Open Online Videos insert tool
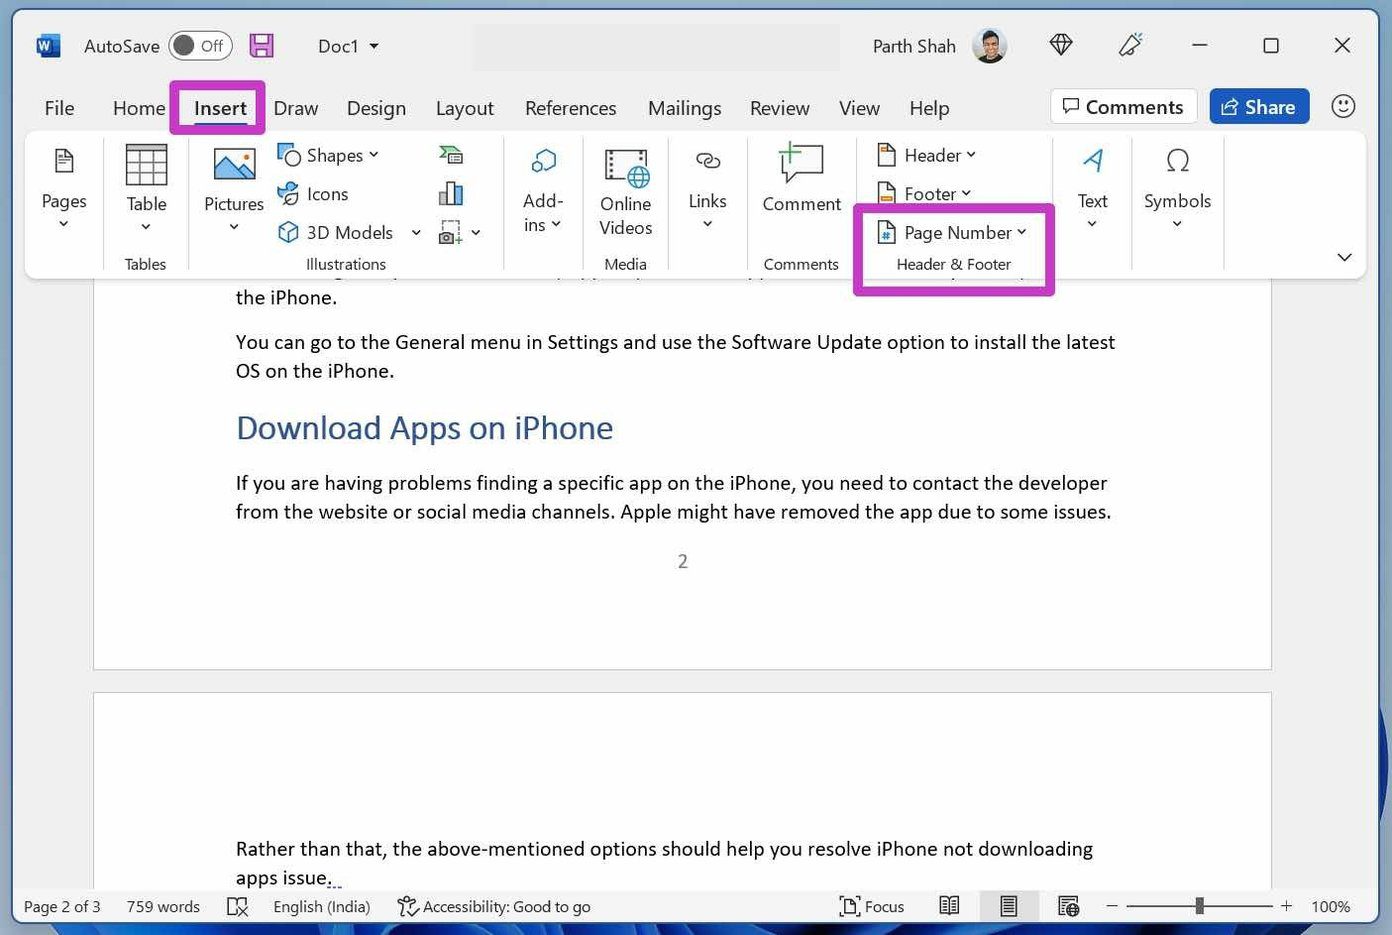The width and height of the screenshot is (1392, 935). click(626, 192)
